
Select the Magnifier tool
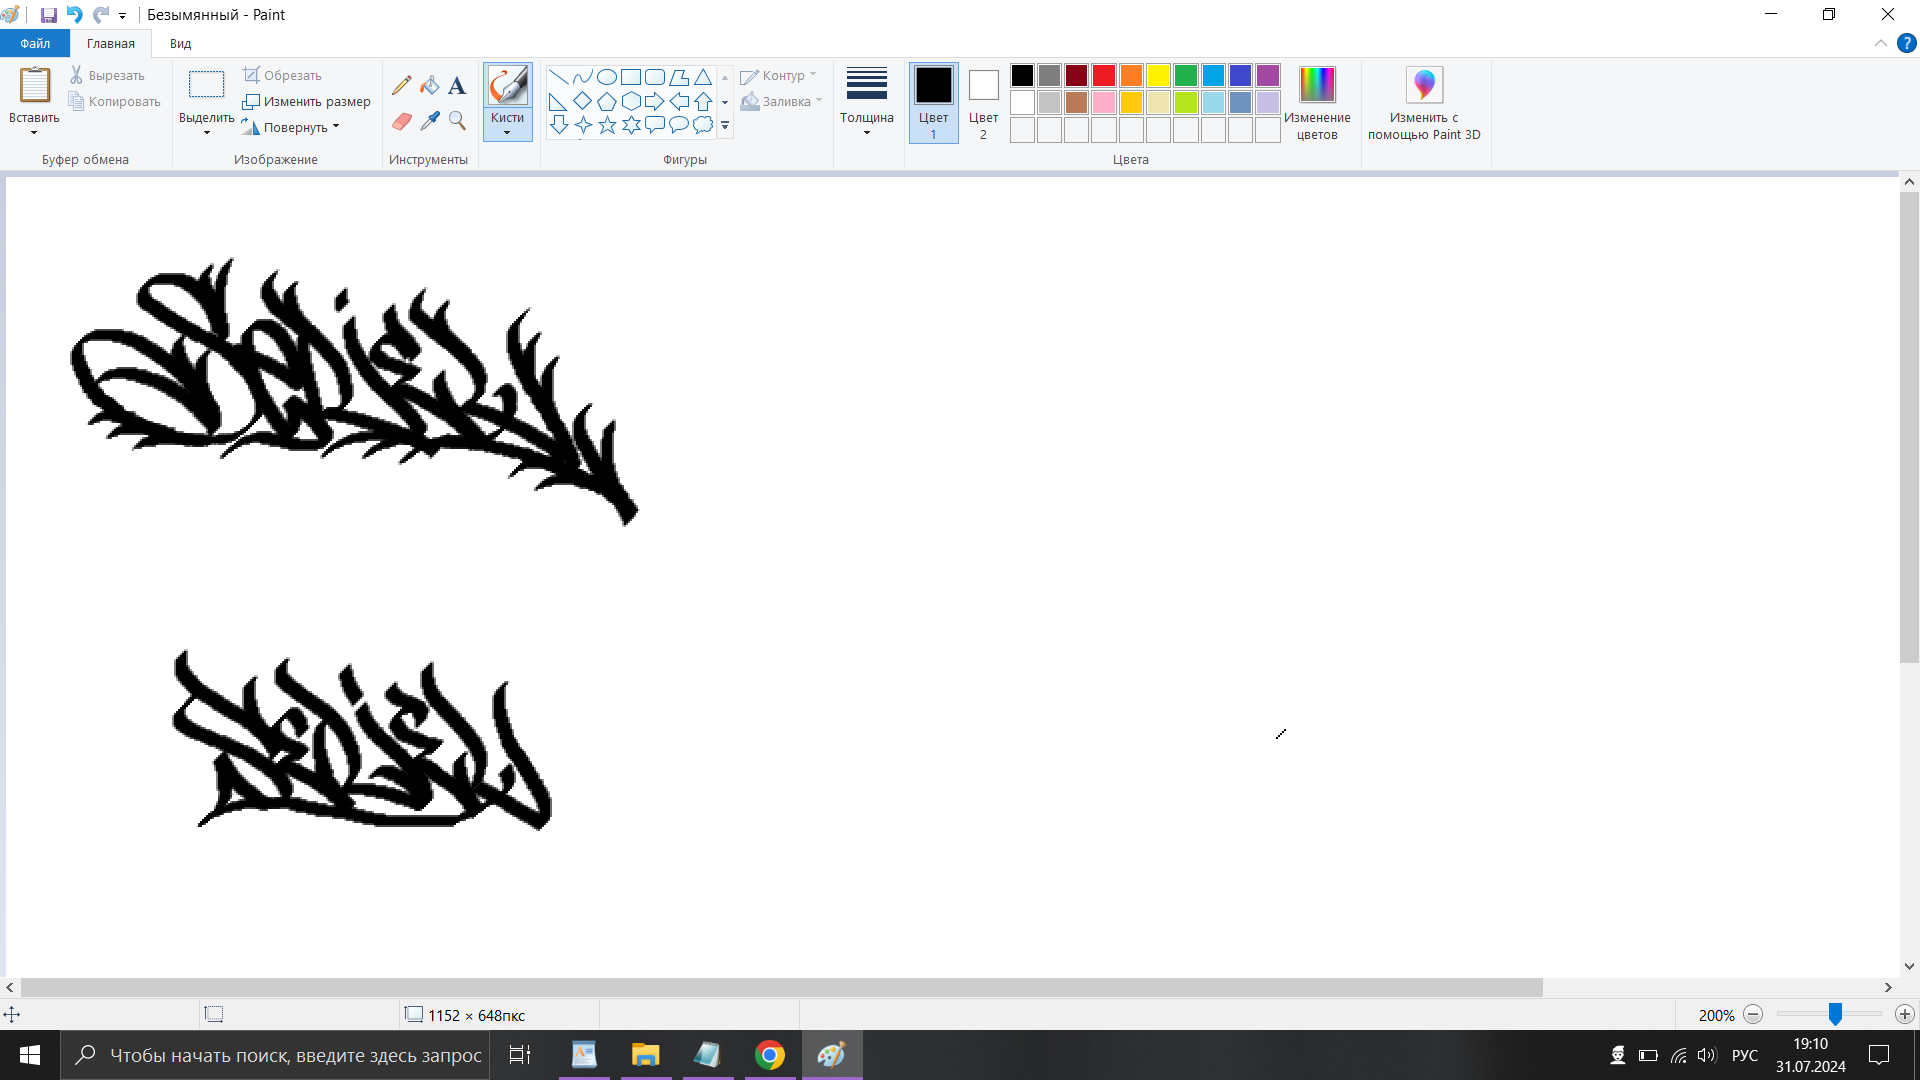pyautogui.click(x=457, y=121)
